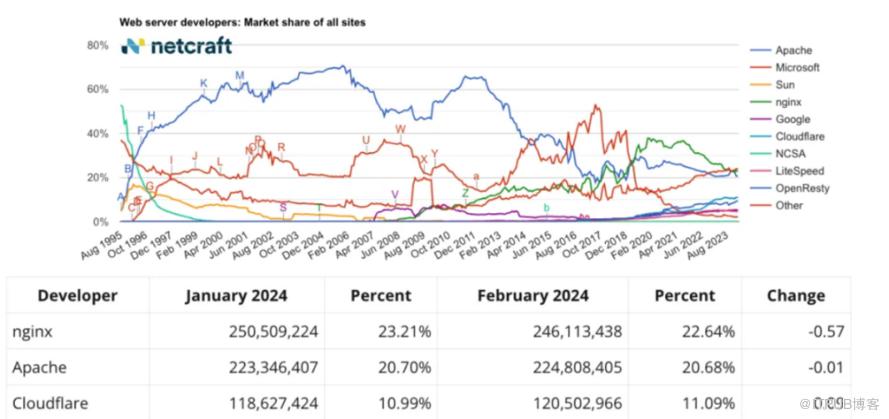The height and width of the screenshot is (419, 889).
Task: Click the Netcraft logo
Action: 175,45
